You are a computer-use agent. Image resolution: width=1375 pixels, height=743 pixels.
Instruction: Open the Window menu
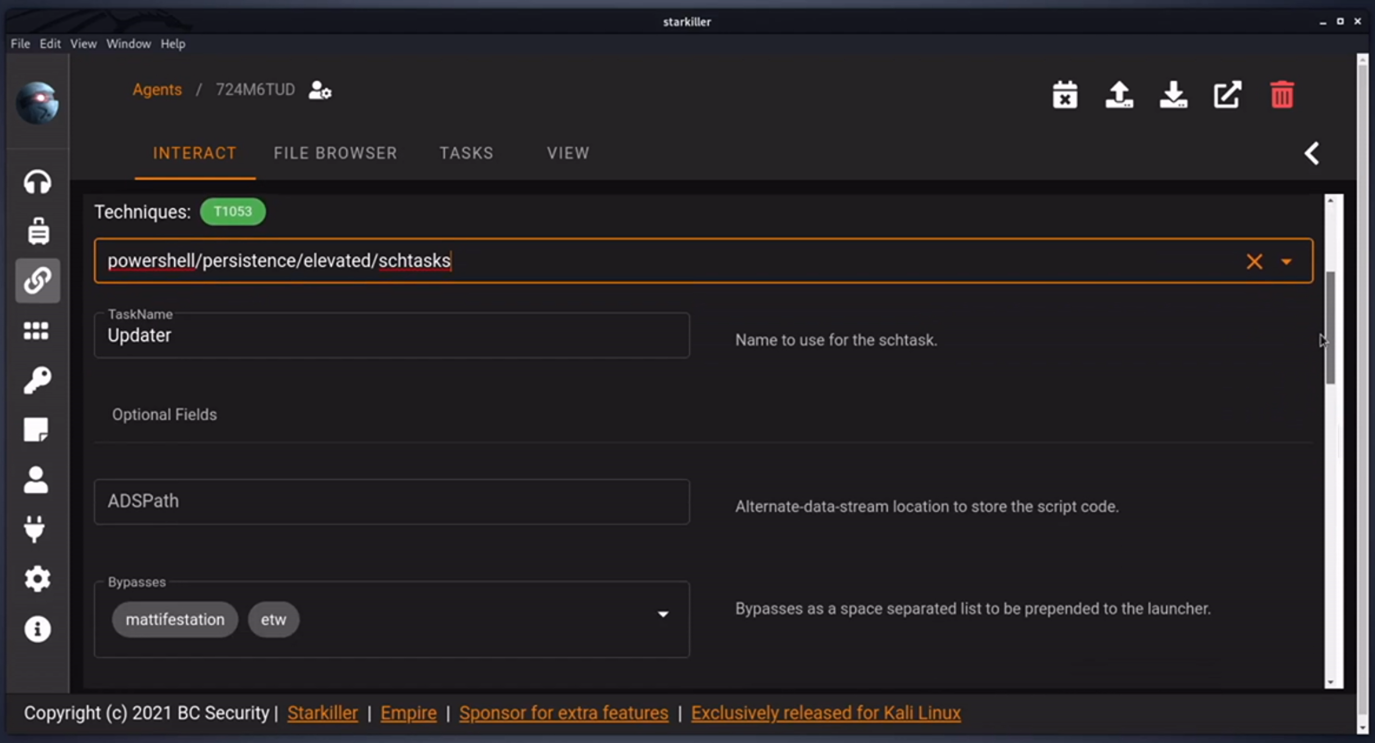[128, 44]
